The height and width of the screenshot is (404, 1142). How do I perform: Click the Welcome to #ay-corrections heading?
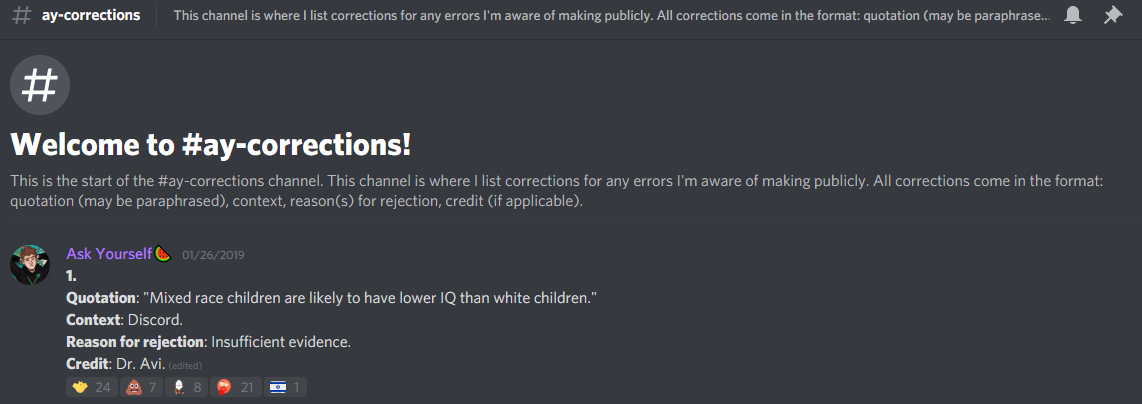pyautogui.click(x=211, y=144)
